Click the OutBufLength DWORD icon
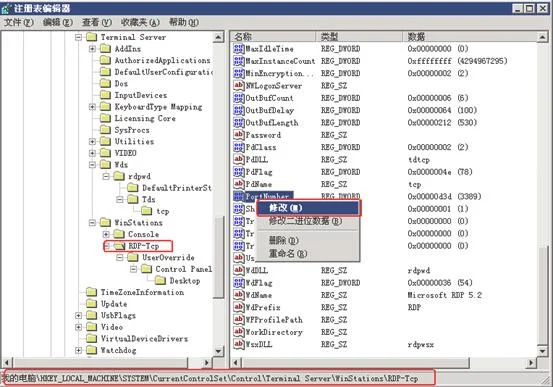 pyautogui.click(x=239, y=123)
